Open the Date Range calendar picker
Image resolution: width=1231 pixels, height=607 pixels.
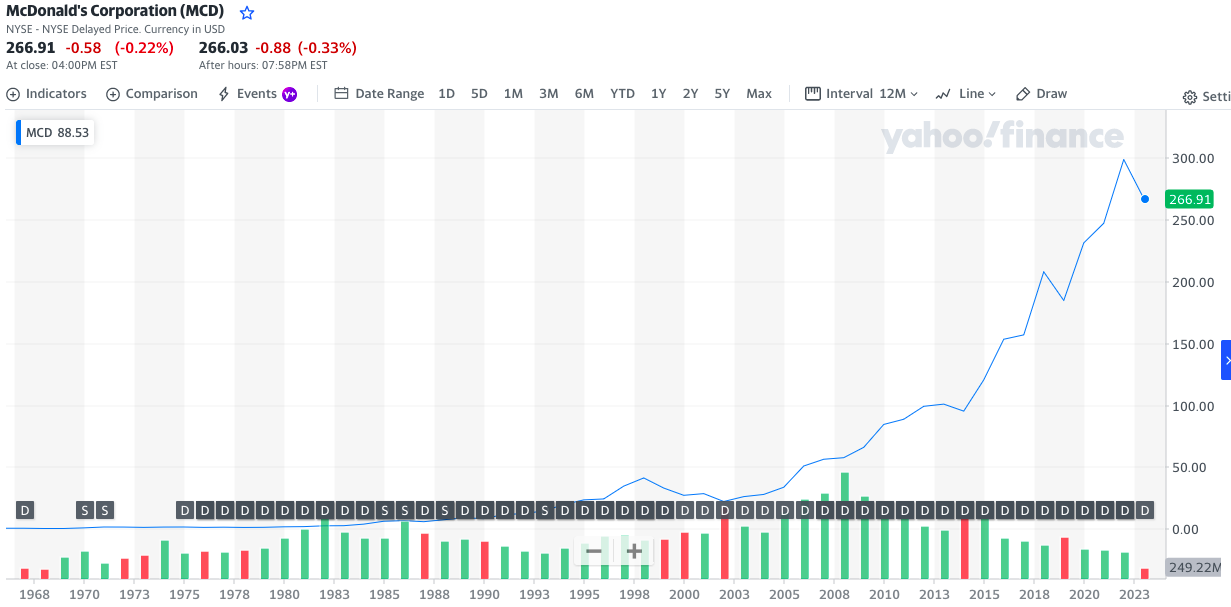coord(379,94)
